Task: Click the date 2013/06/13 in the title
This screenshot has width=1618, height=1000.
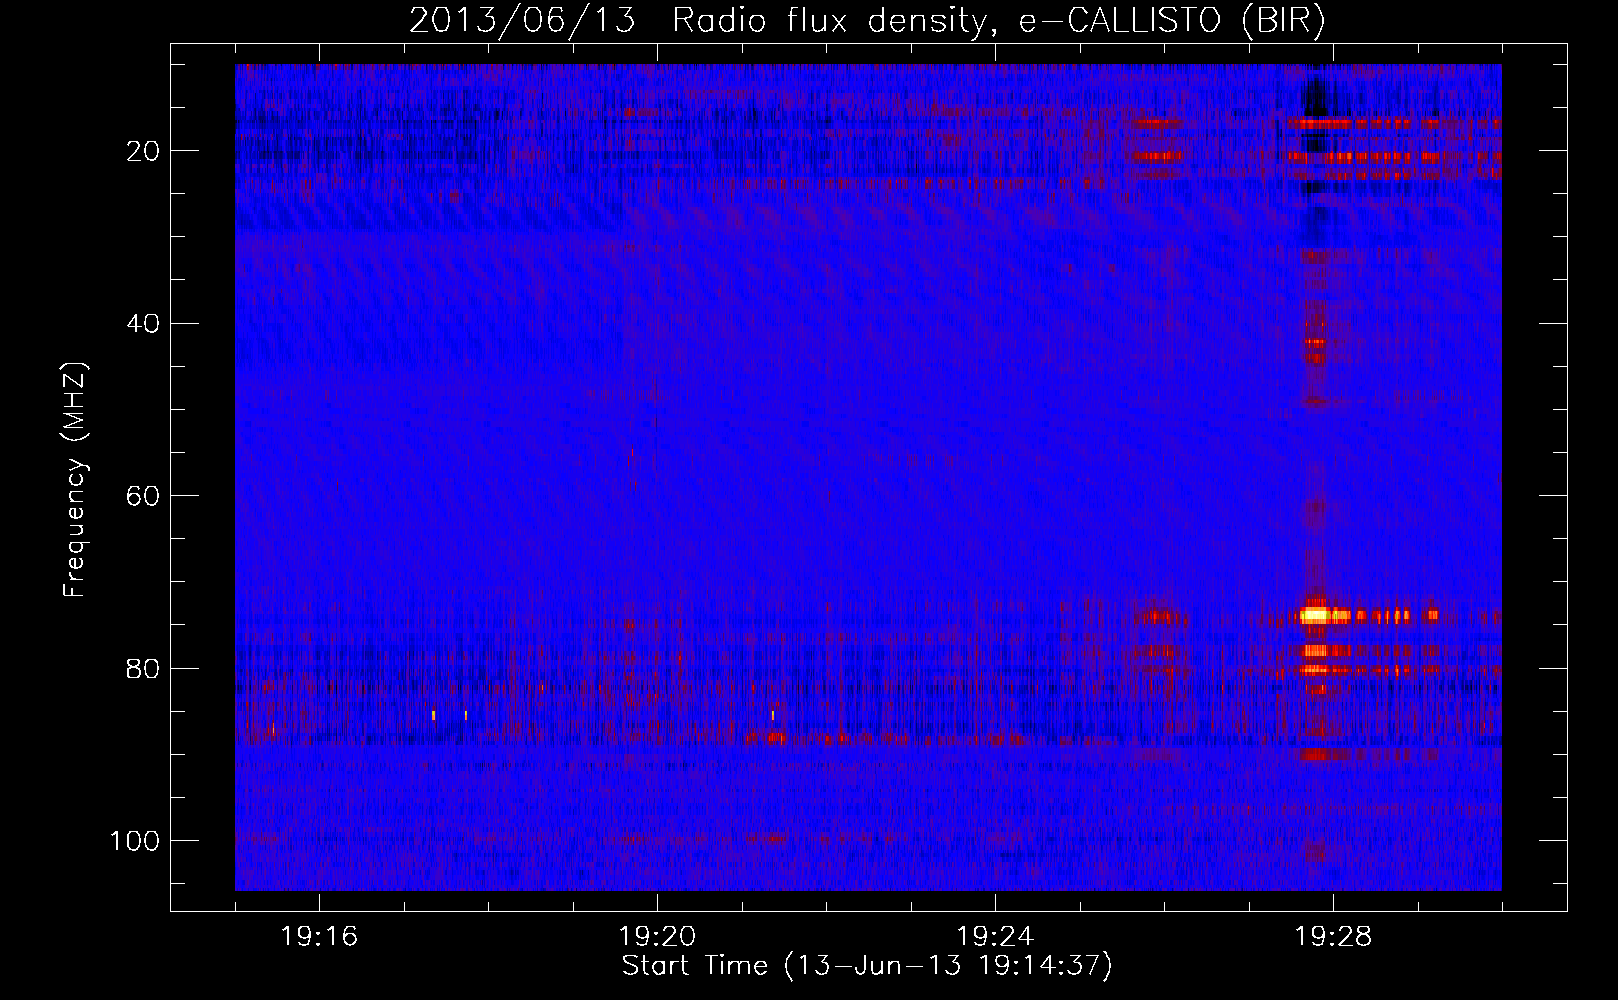Action: [x=522, y=21]
